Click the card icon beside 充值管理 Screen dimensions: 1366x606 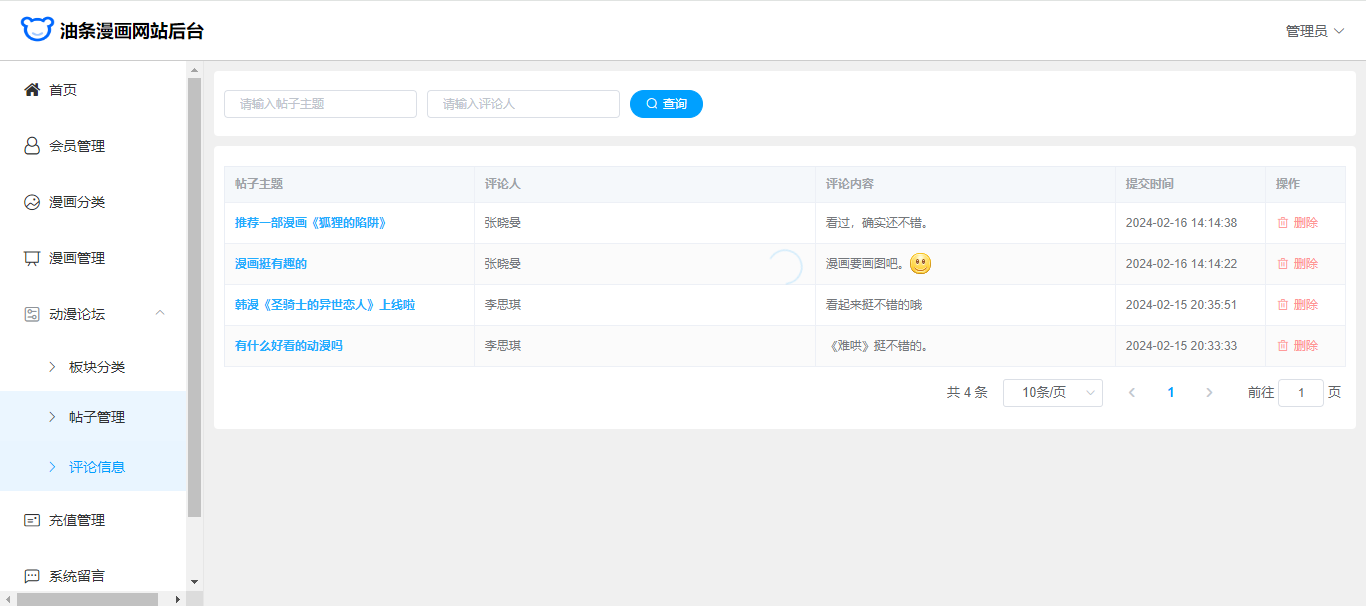[32, 520]
